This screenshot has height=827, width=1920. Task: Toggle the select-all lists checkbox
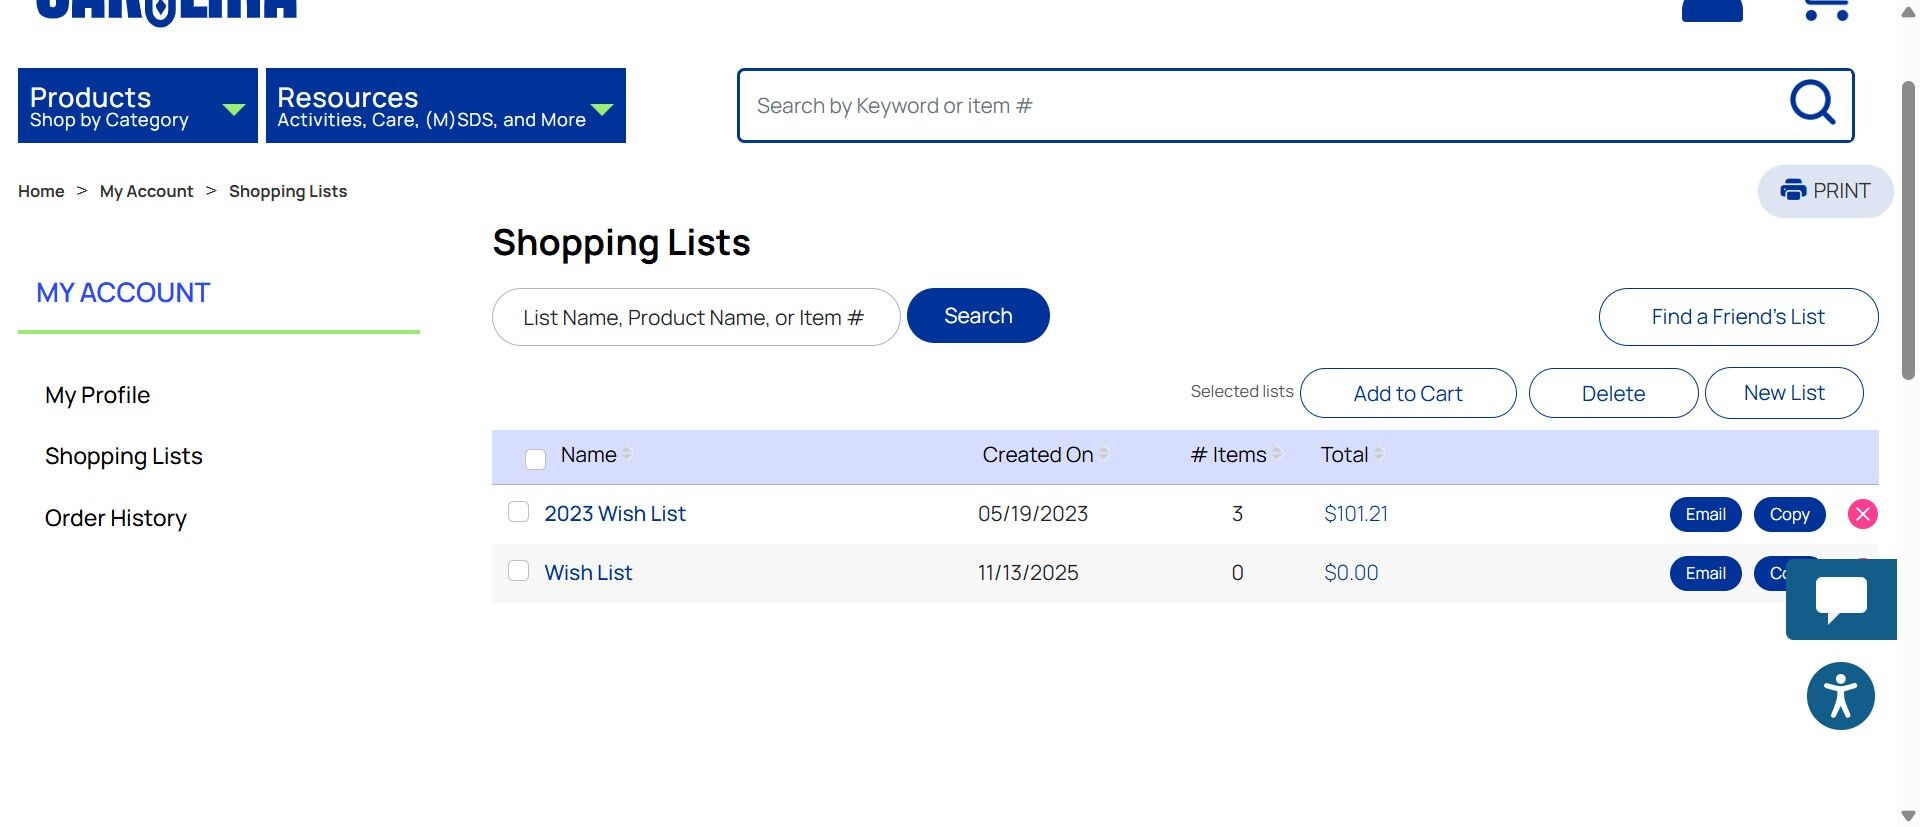tap(535, 459)
